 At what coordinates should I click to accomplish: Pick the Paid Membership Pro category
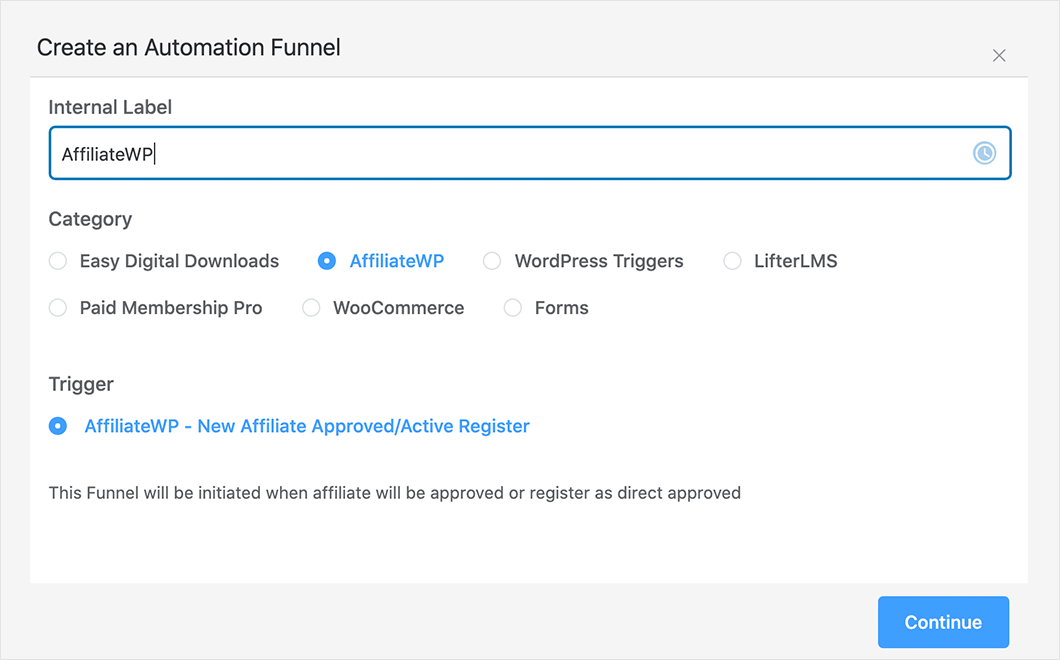click(x=58, y=307)
